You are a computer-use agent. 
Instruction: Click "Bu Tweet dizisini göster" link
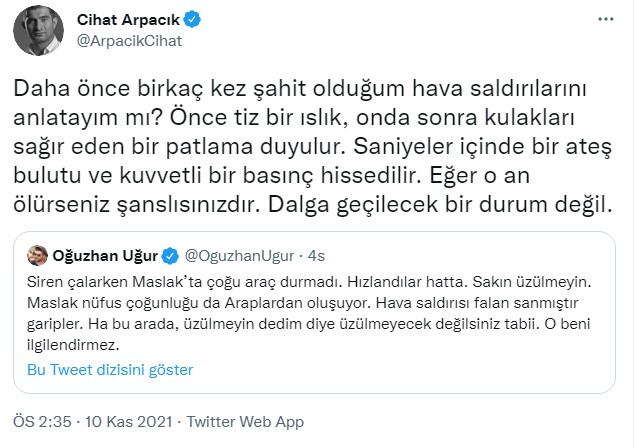click(x=110, y=369)
